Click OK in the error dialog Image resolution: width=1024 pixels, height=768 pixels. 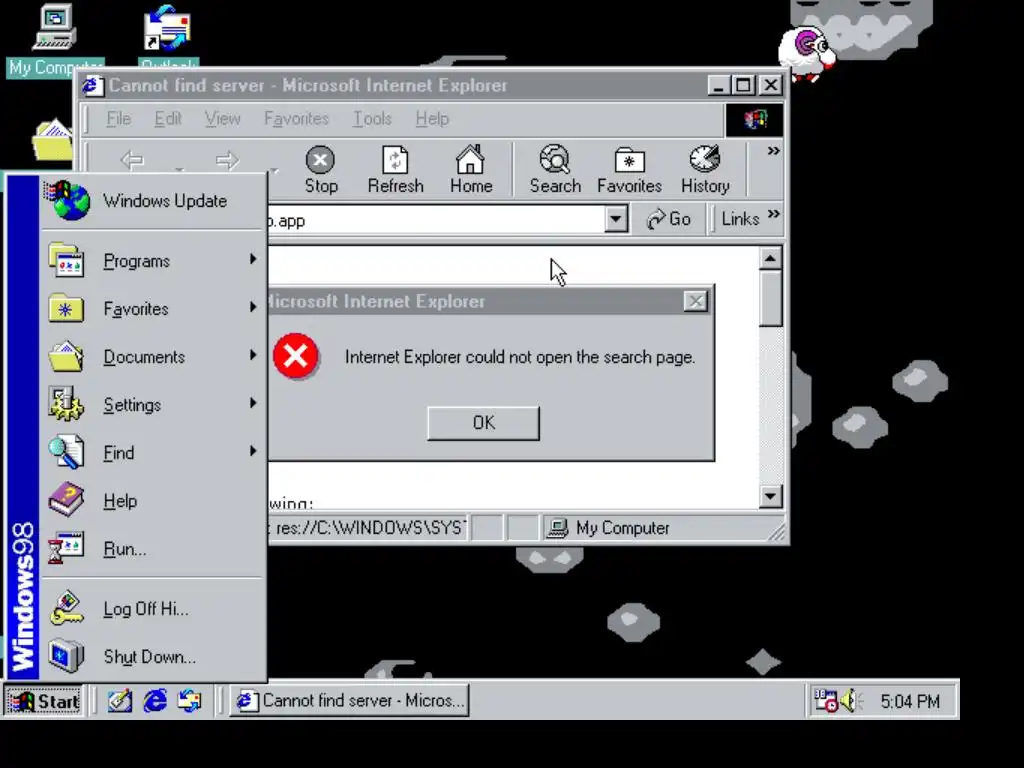pos(483,423)
